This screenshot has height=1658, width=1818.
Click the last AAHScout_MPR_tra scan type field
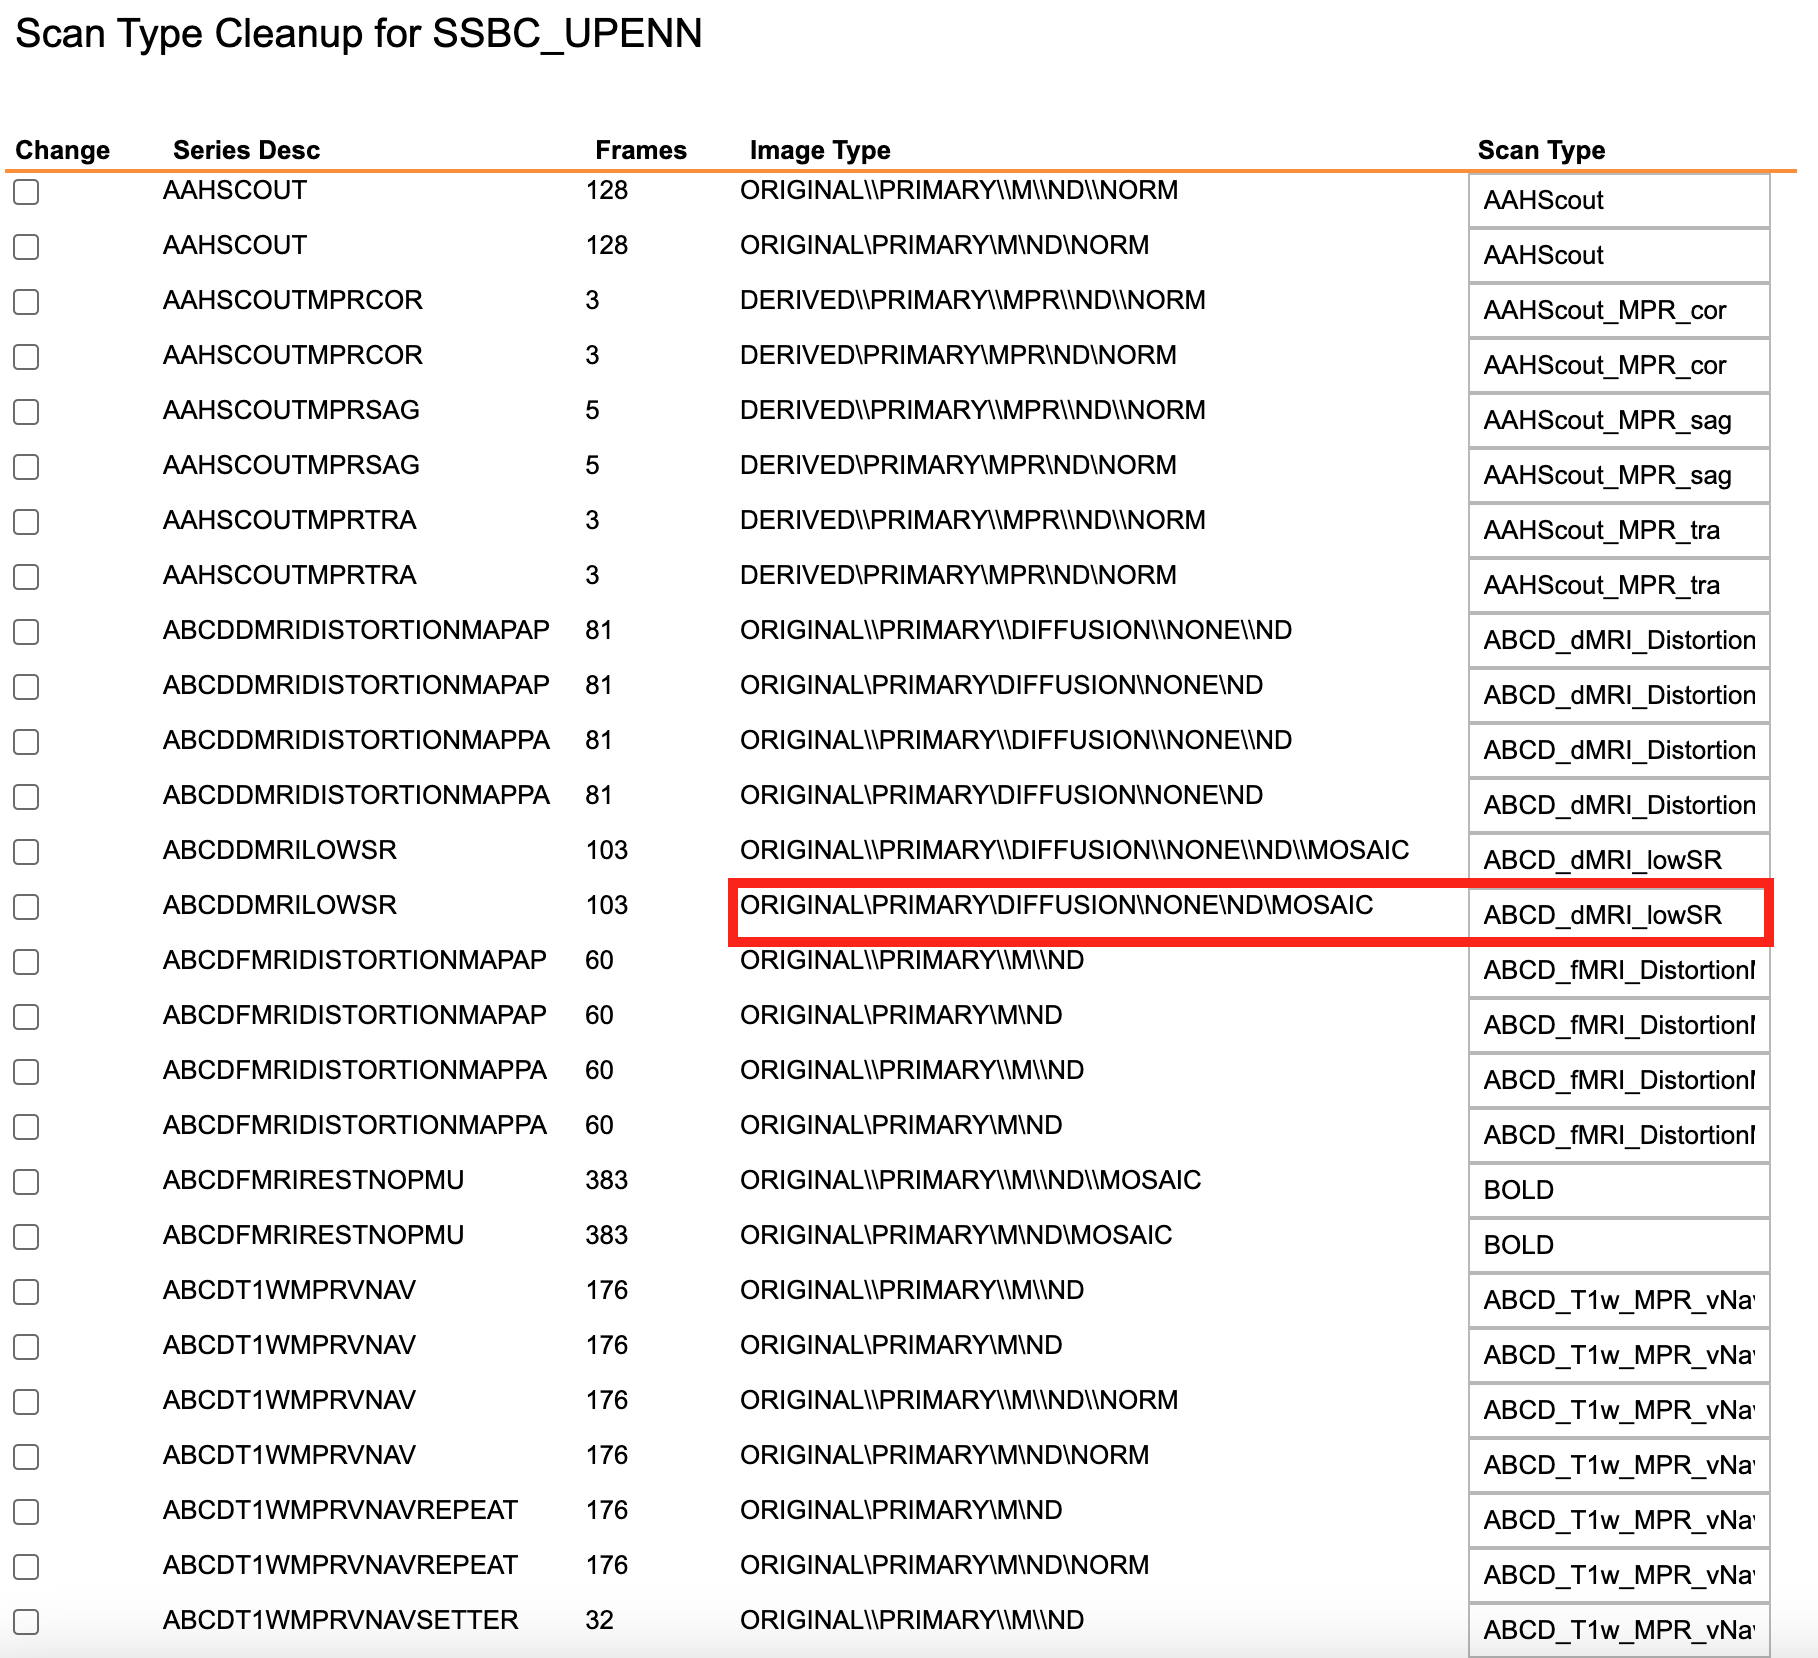[x=1619, y=585]
